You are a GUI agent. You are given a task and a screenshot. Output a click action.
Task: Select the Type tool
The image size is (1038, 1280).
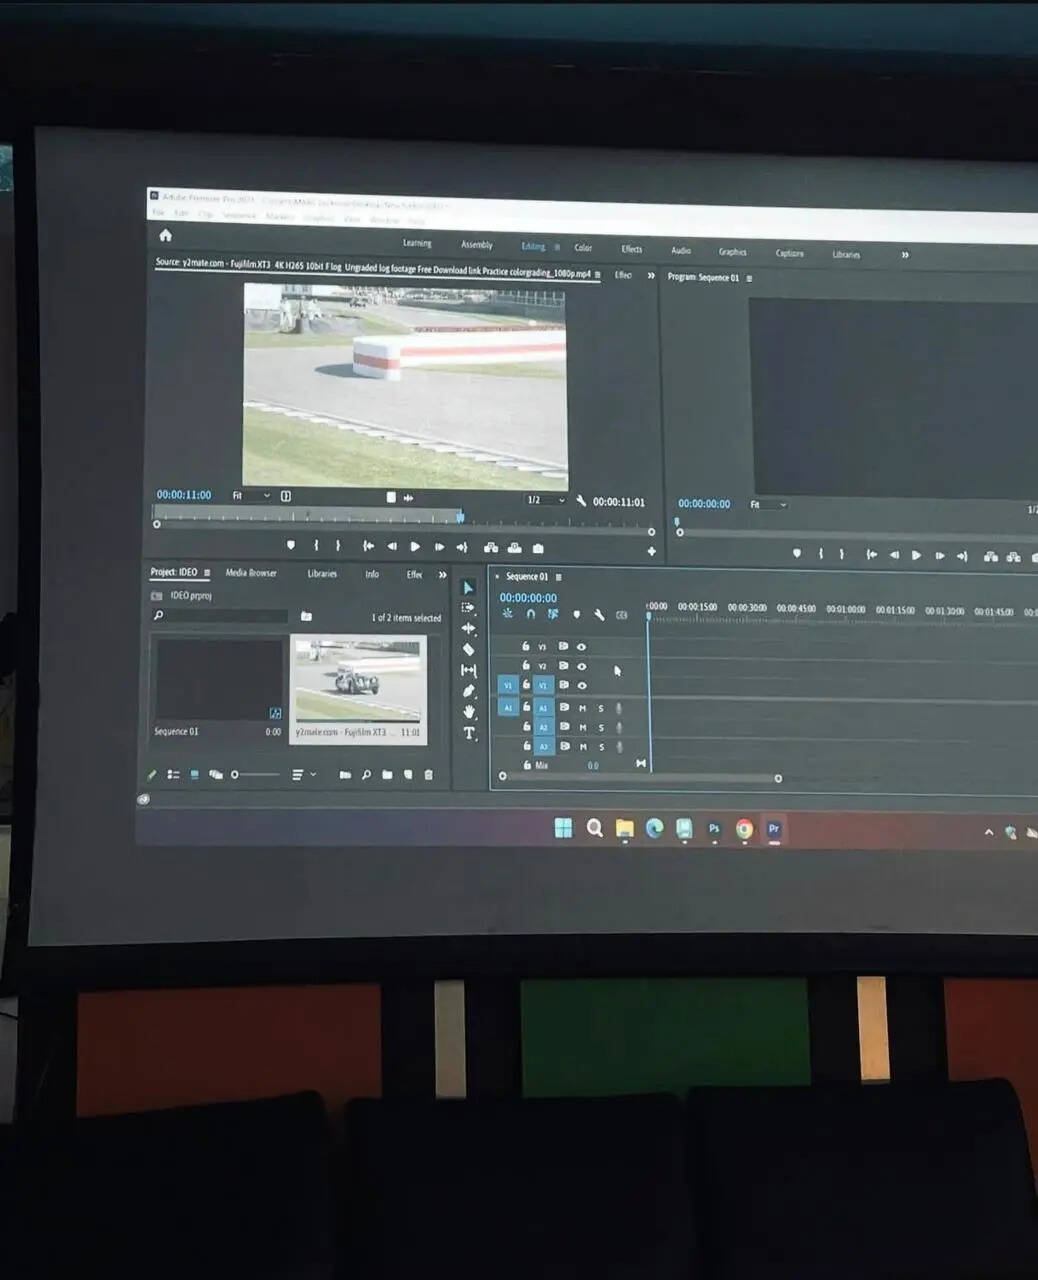(x=467, y=732)
